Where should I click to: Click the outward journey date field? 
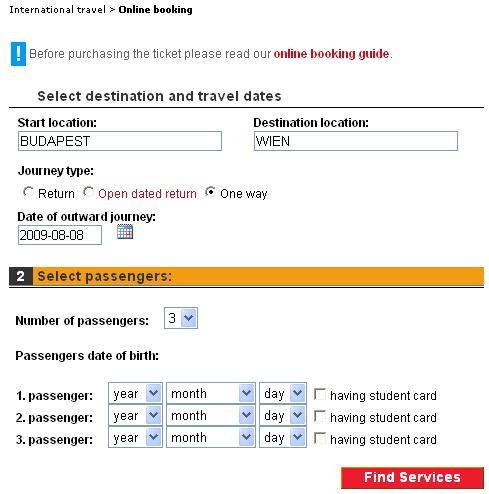pos(60,235)
